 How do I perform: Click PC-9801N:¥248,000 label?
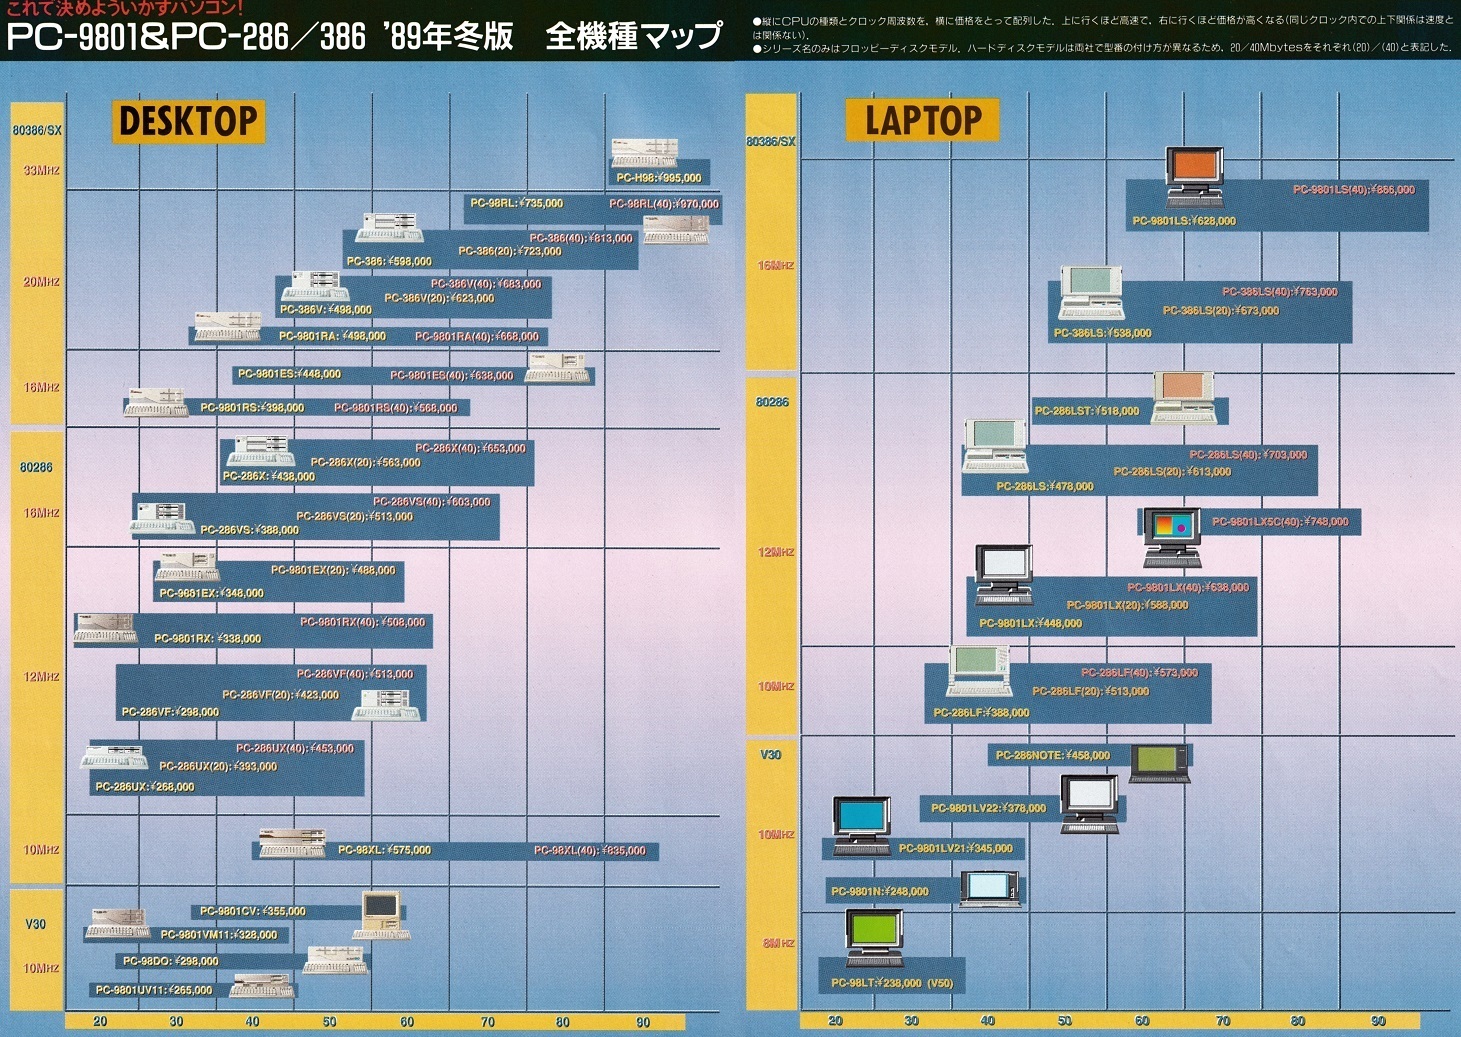tap(880, 891)
